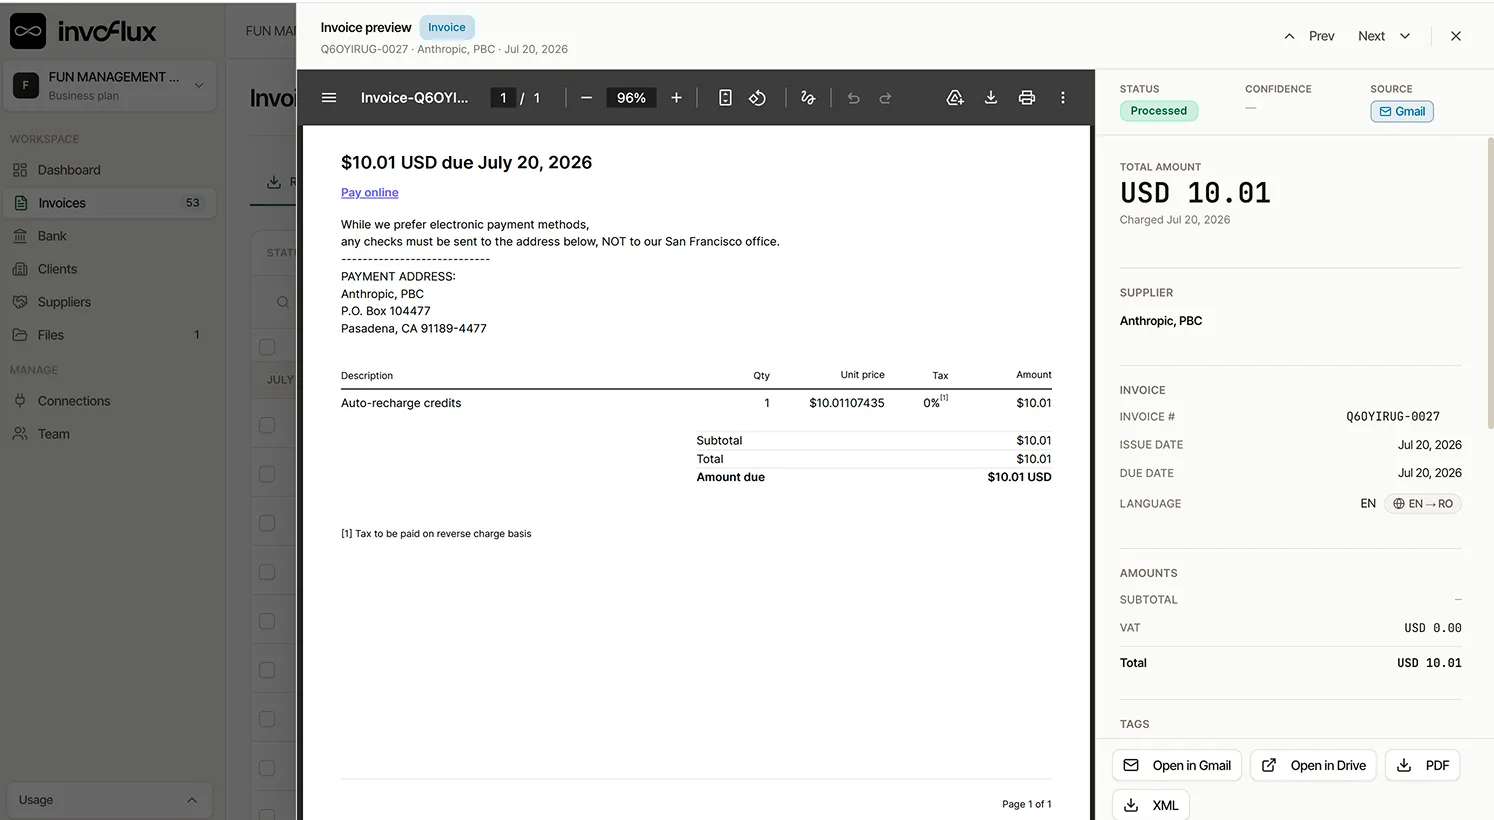Rotate the PDF page counterclockwise
This screenshot has width=1494, height=820.
tap(757, 98)
